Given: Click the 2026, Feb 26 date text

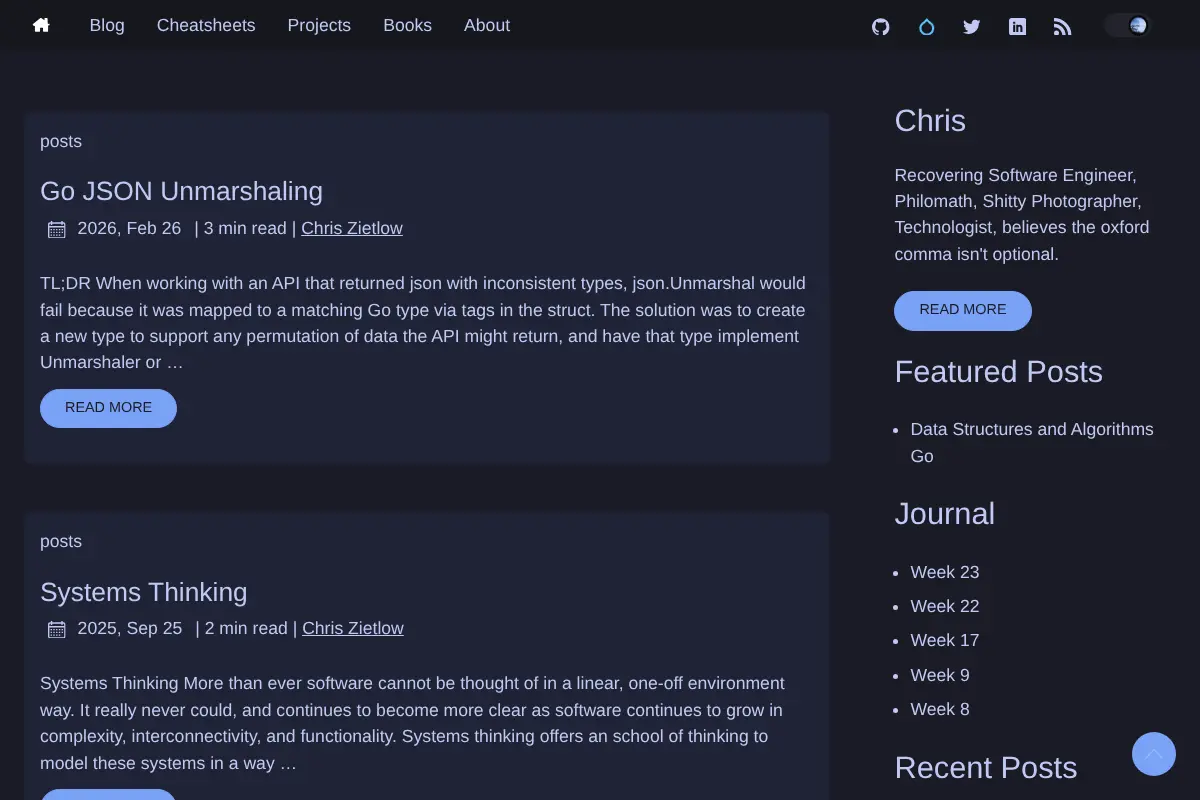Looking at the screenshot, I should coord(129,228).
